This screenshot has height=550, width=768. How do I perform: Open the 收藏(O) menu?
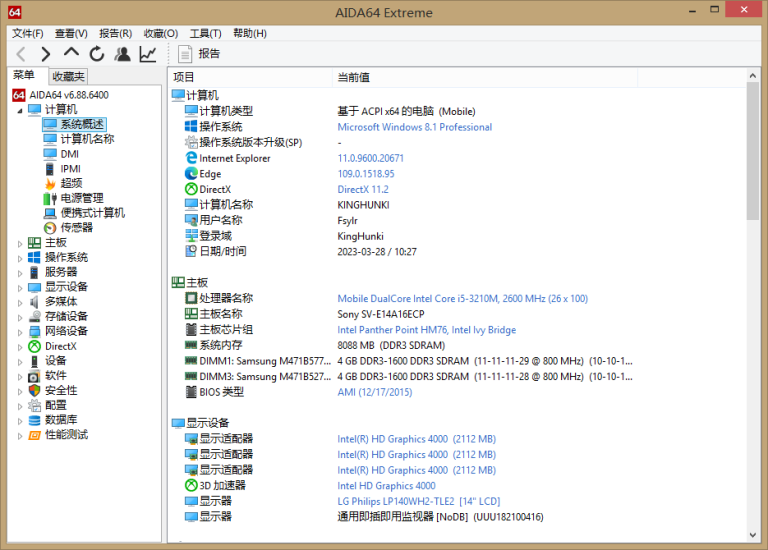(161, 33)
